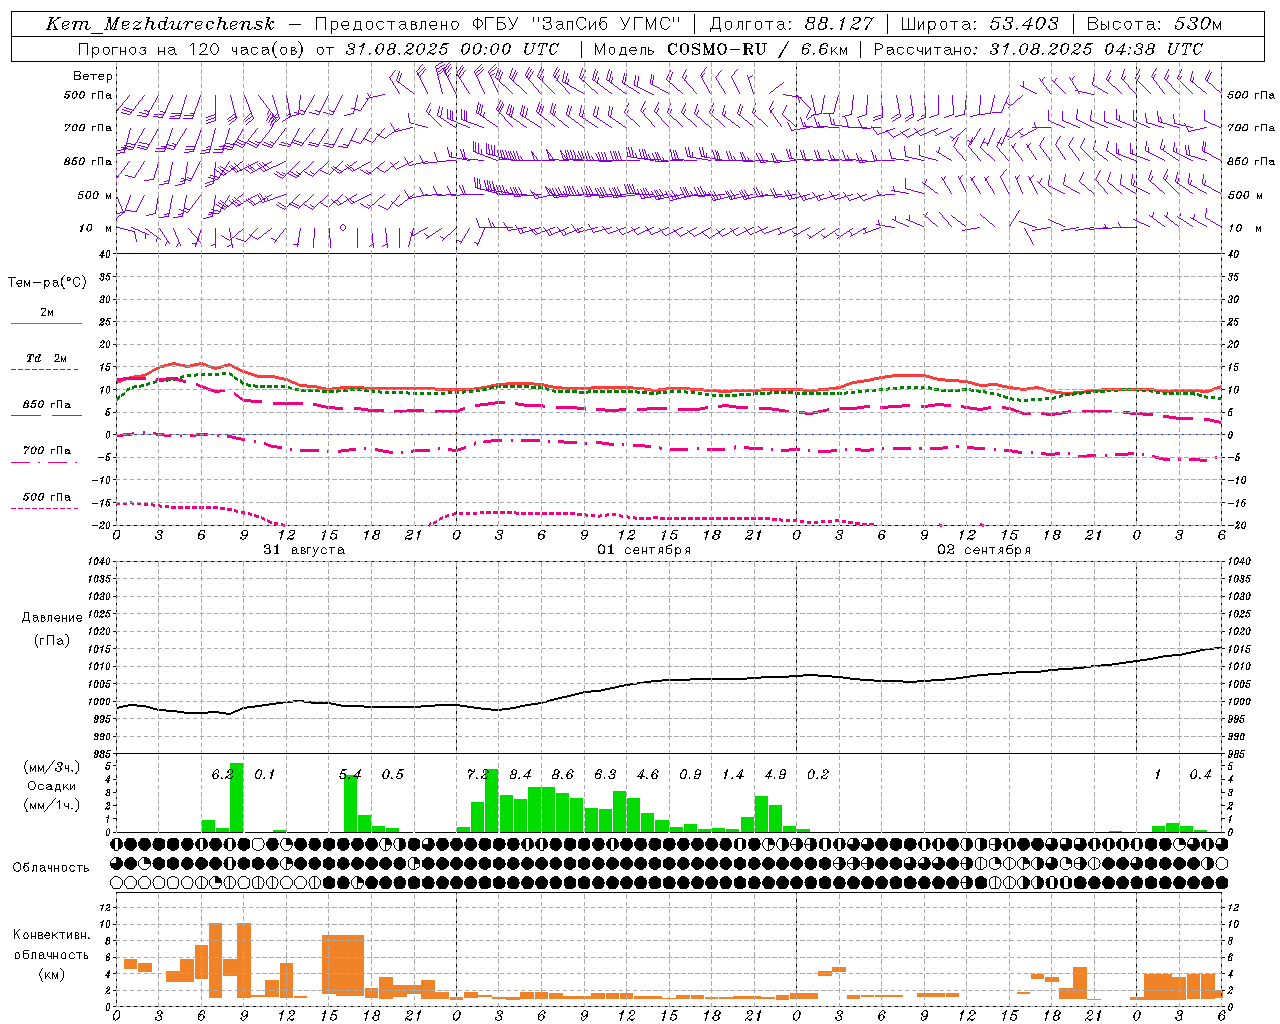Click the 6.2 precipitation total

pyautogui.click(x=223, y=775)
